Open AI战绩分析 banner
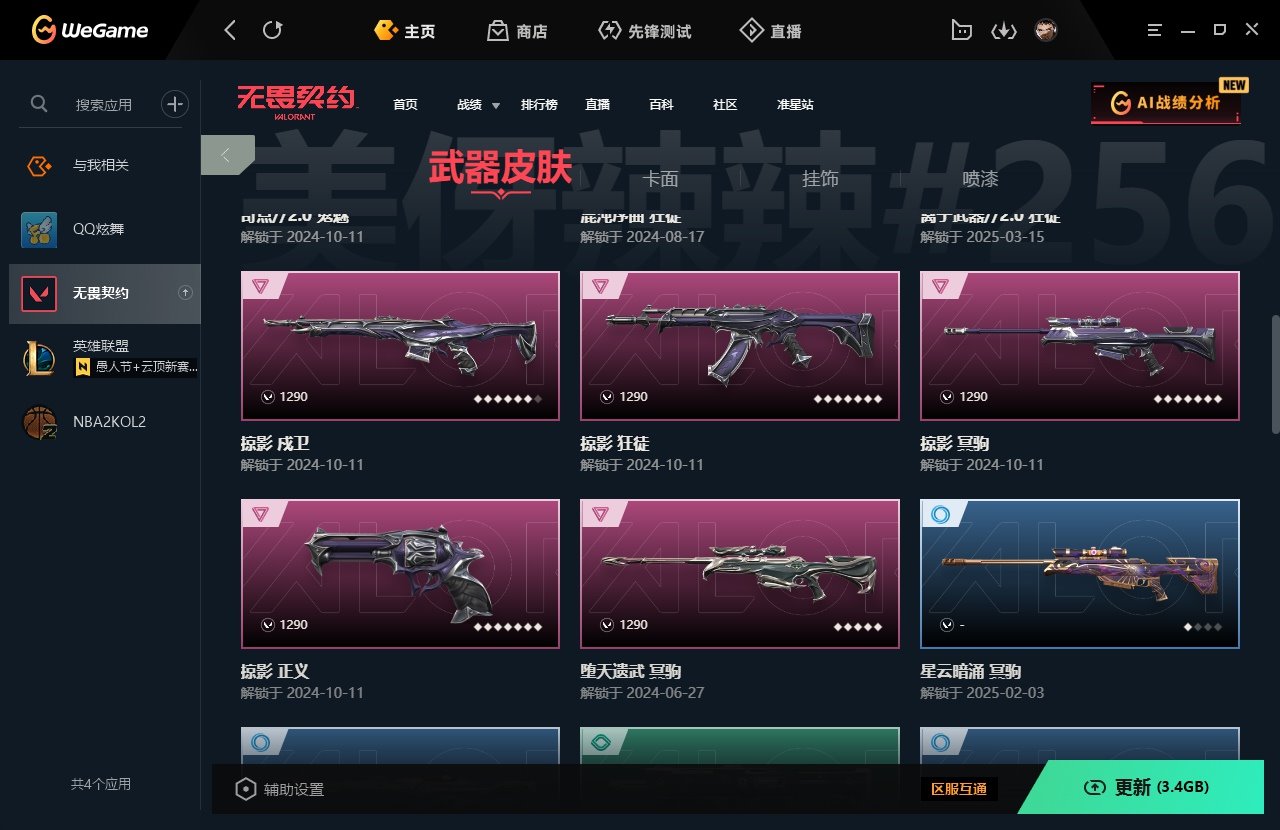1280x830 pixels. (1166, 102)
